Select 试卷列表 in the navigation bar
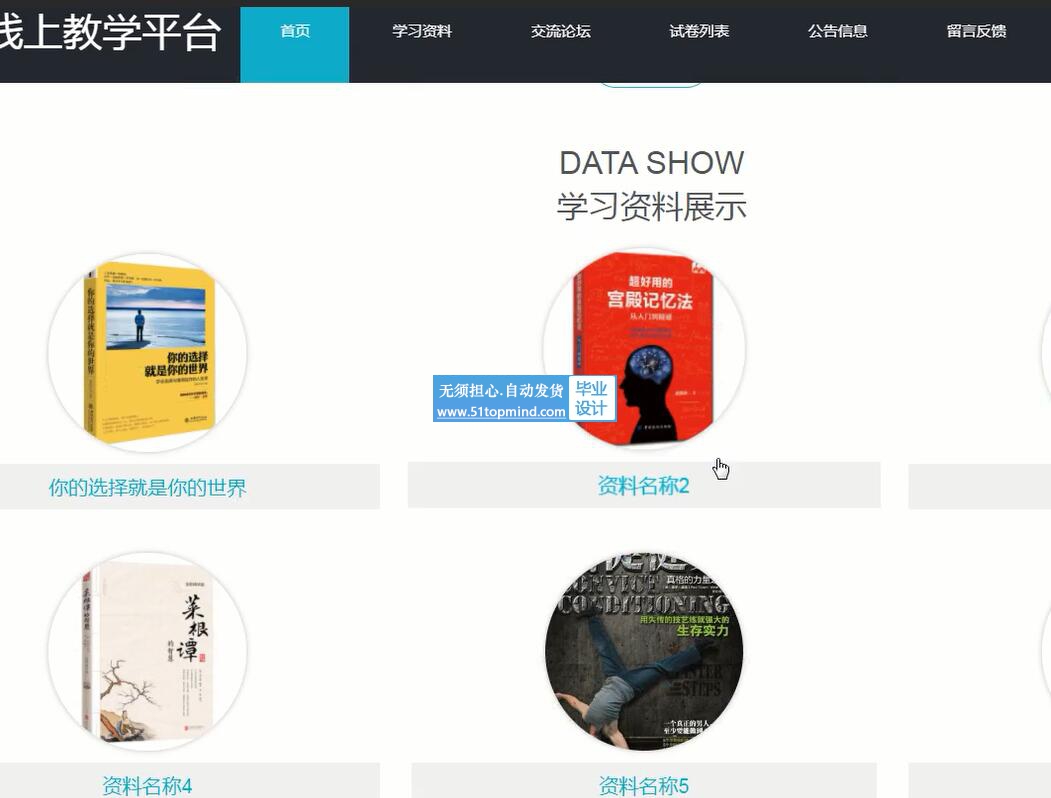Viewport: 1051px width, 798px height. tap(699, 31)
